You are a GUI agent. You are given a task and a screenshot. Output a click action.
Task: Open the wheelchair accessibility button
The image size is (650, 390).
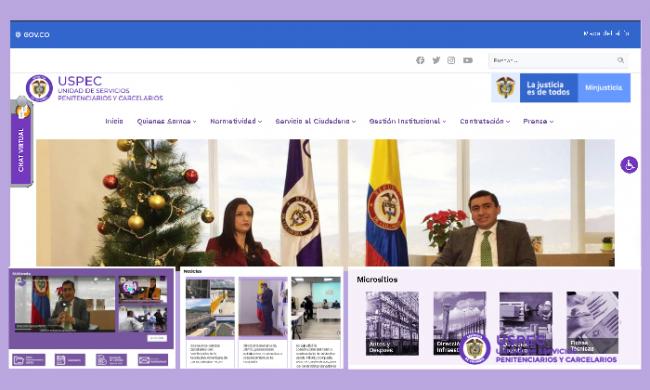(629, 165)
